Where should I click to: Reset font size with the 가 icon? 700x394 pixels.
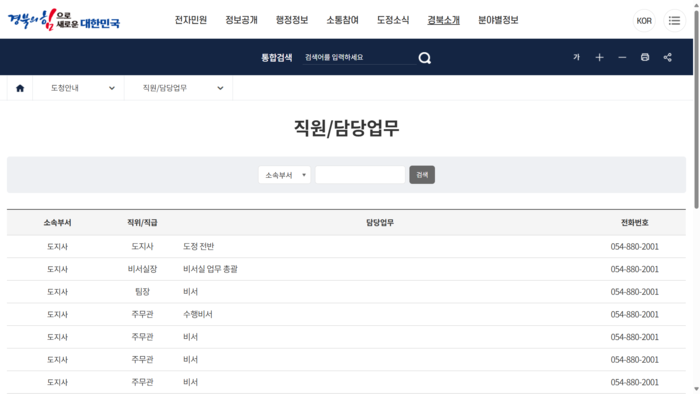click(x=576, y=57)
